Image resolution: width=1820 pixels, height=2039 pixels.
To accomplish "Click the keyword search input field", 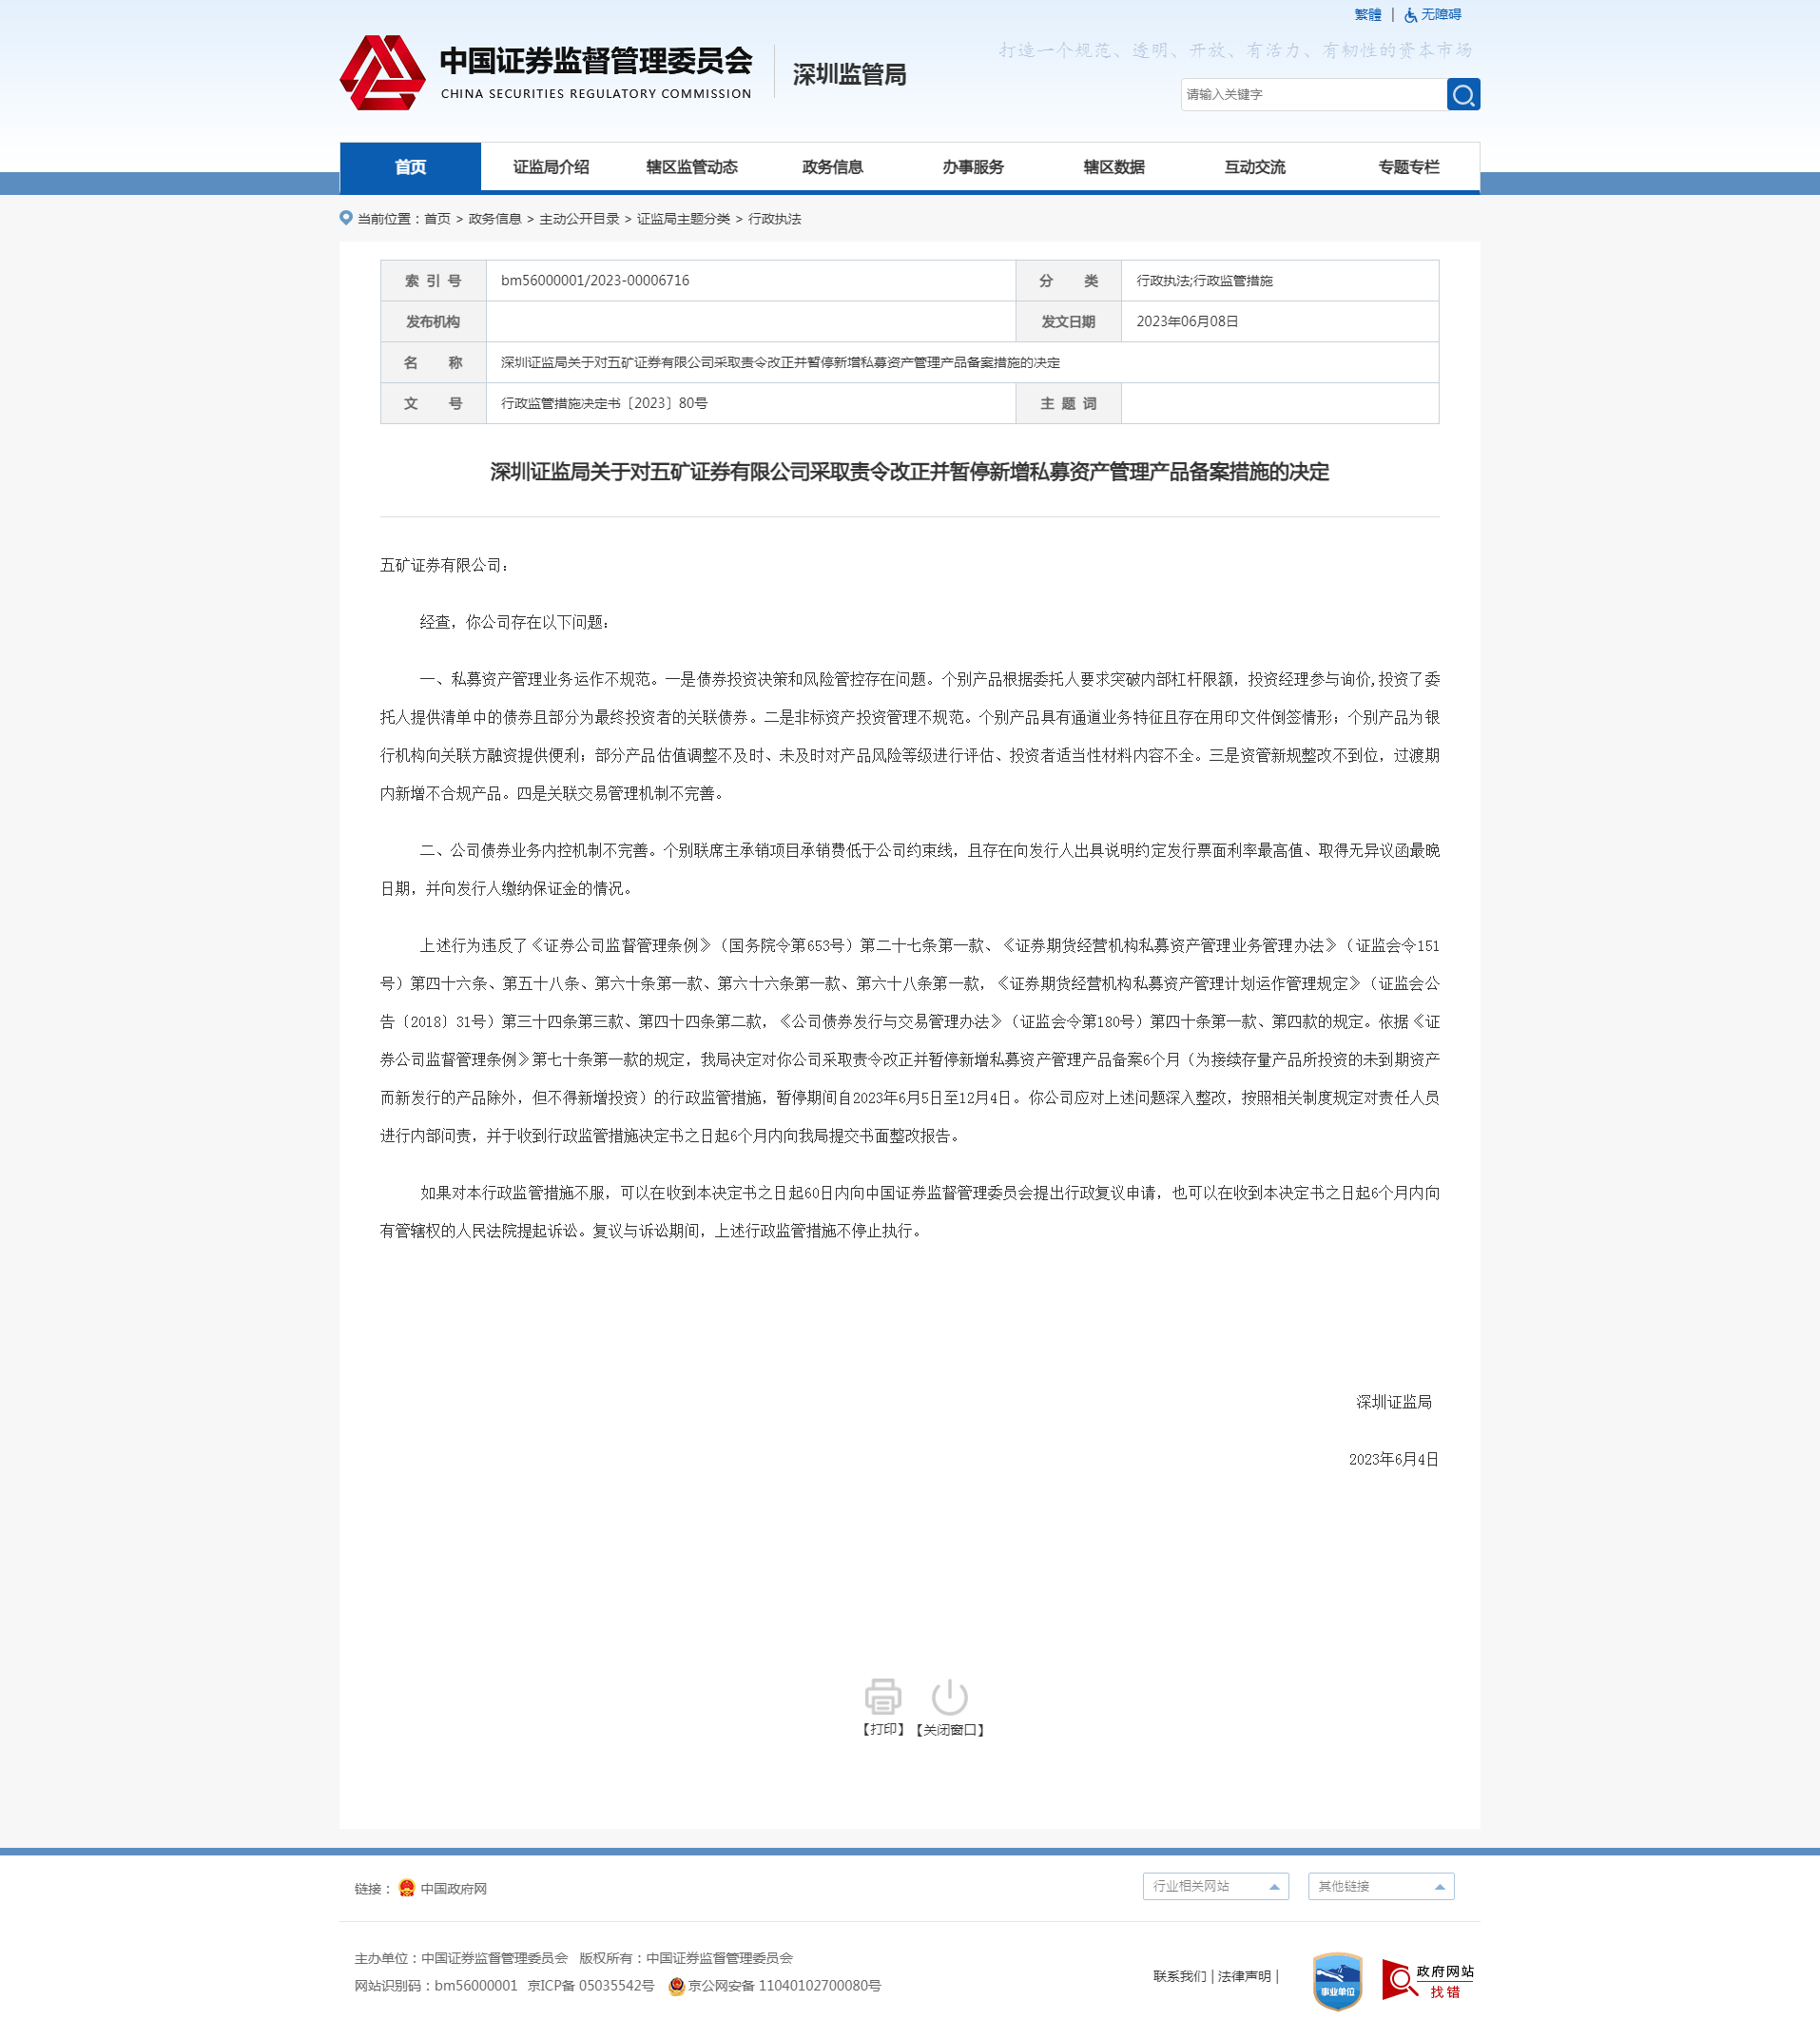I will click(1312, 95).
